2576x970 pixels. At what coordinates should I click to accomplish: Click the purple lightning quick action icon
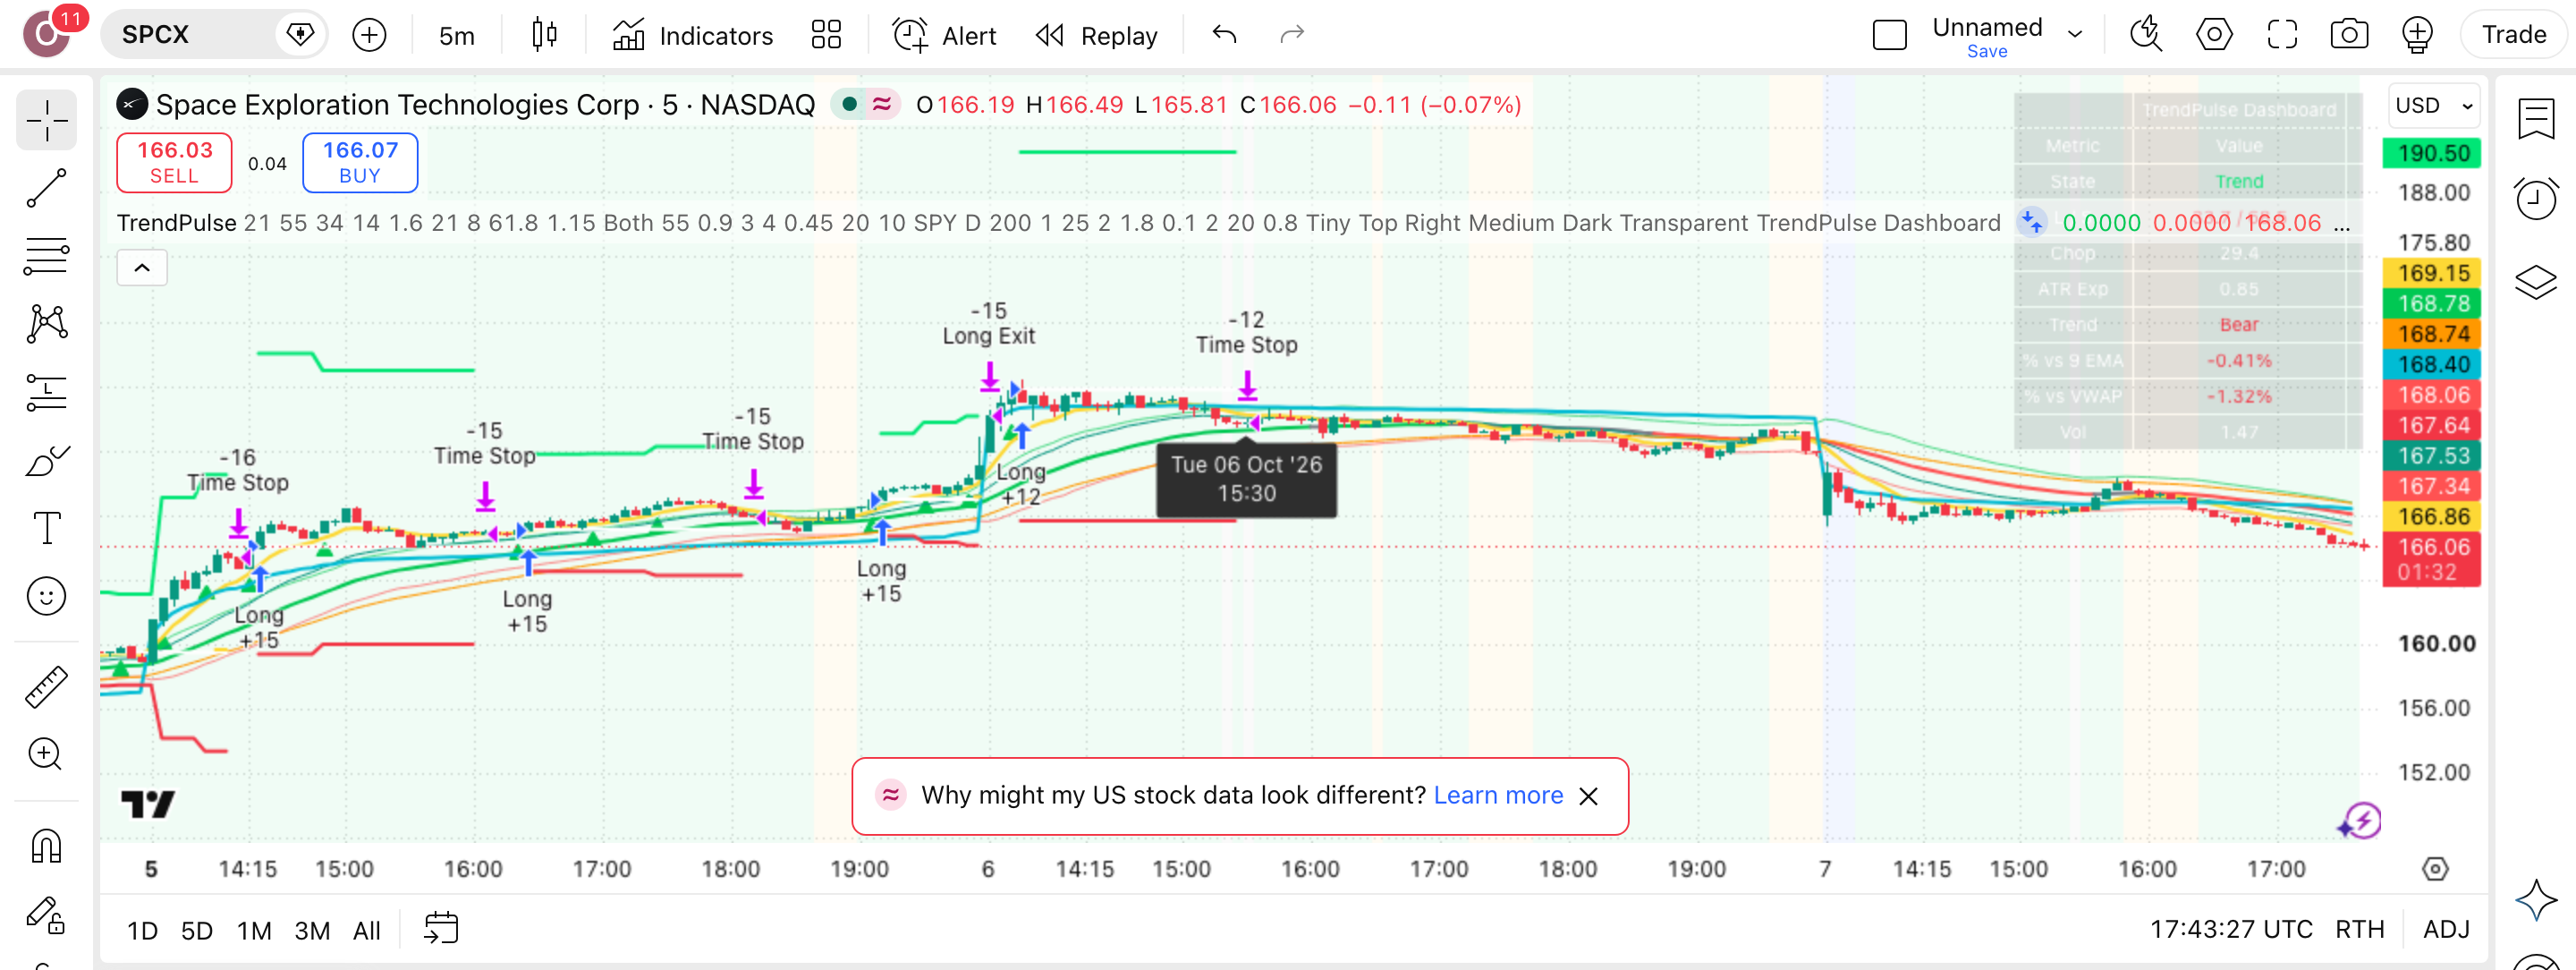click(x=2361, y=822)
